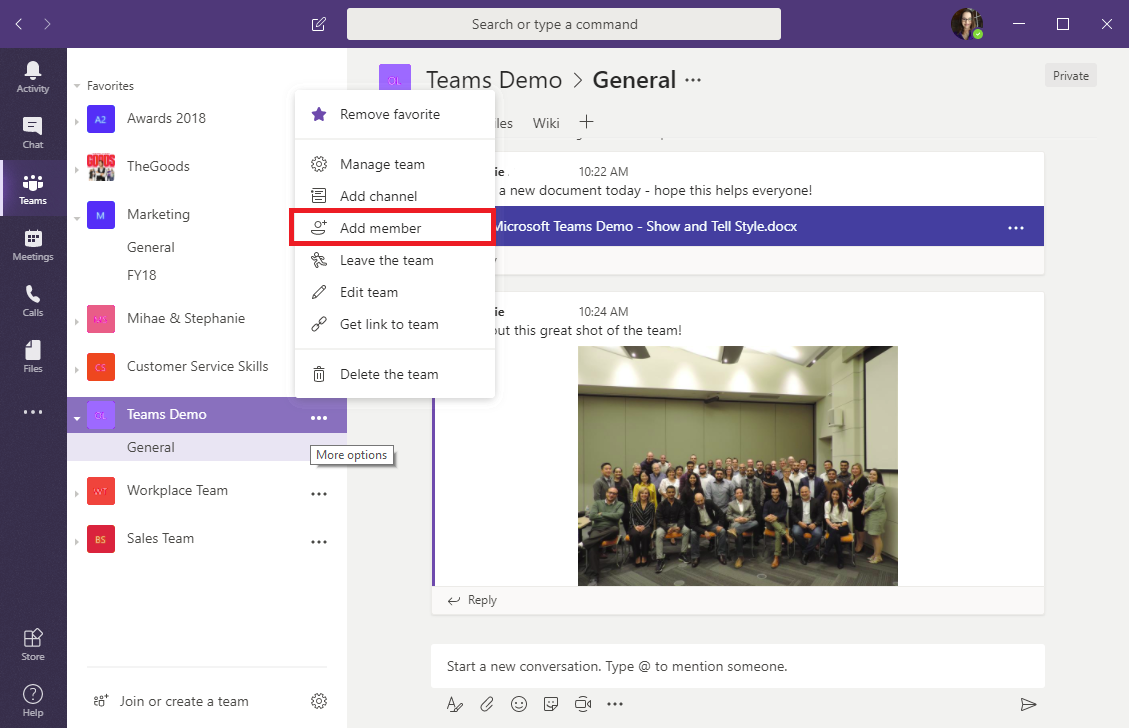Compose a new chat with the pencil icon

[x=318, y=23]
